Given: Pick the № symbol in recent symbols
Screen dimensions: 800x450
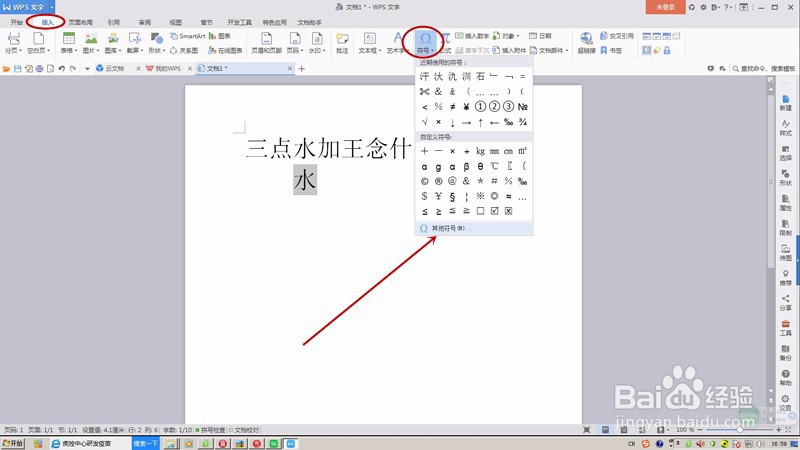Looking at the screenshot, I should 522,107.
